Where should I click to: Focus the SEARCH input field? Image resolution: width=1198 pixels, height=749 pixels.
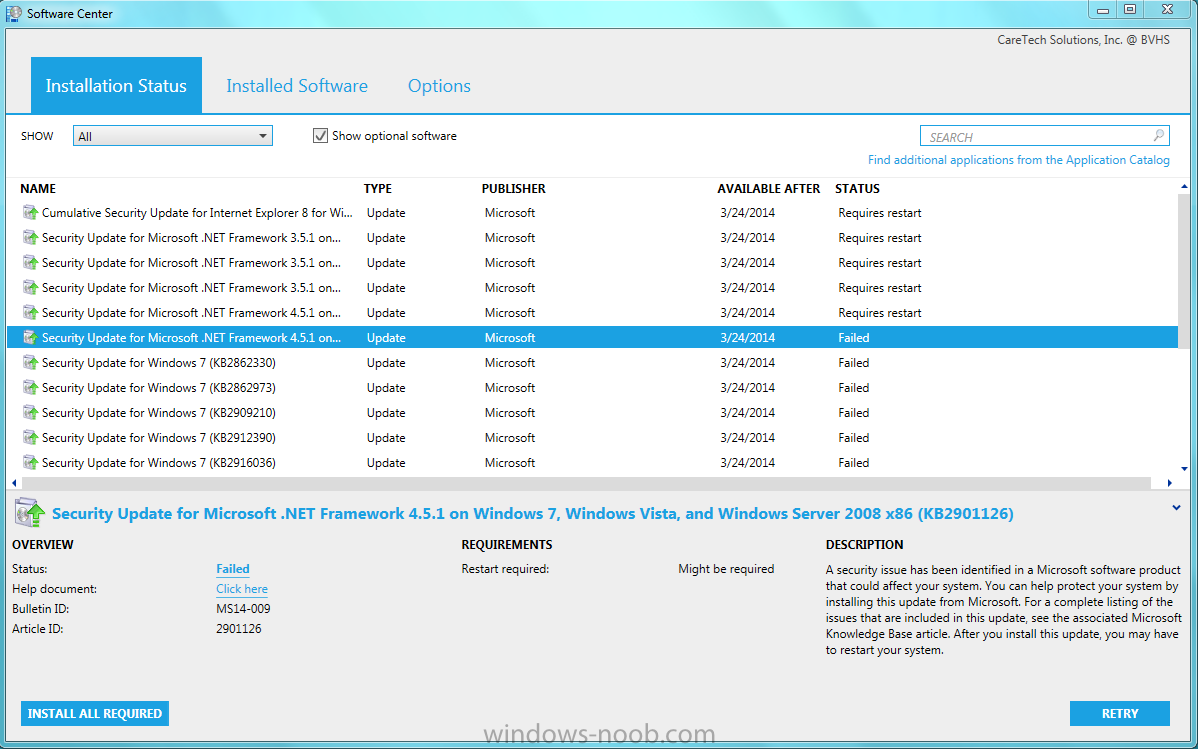tap(1044, 136)
